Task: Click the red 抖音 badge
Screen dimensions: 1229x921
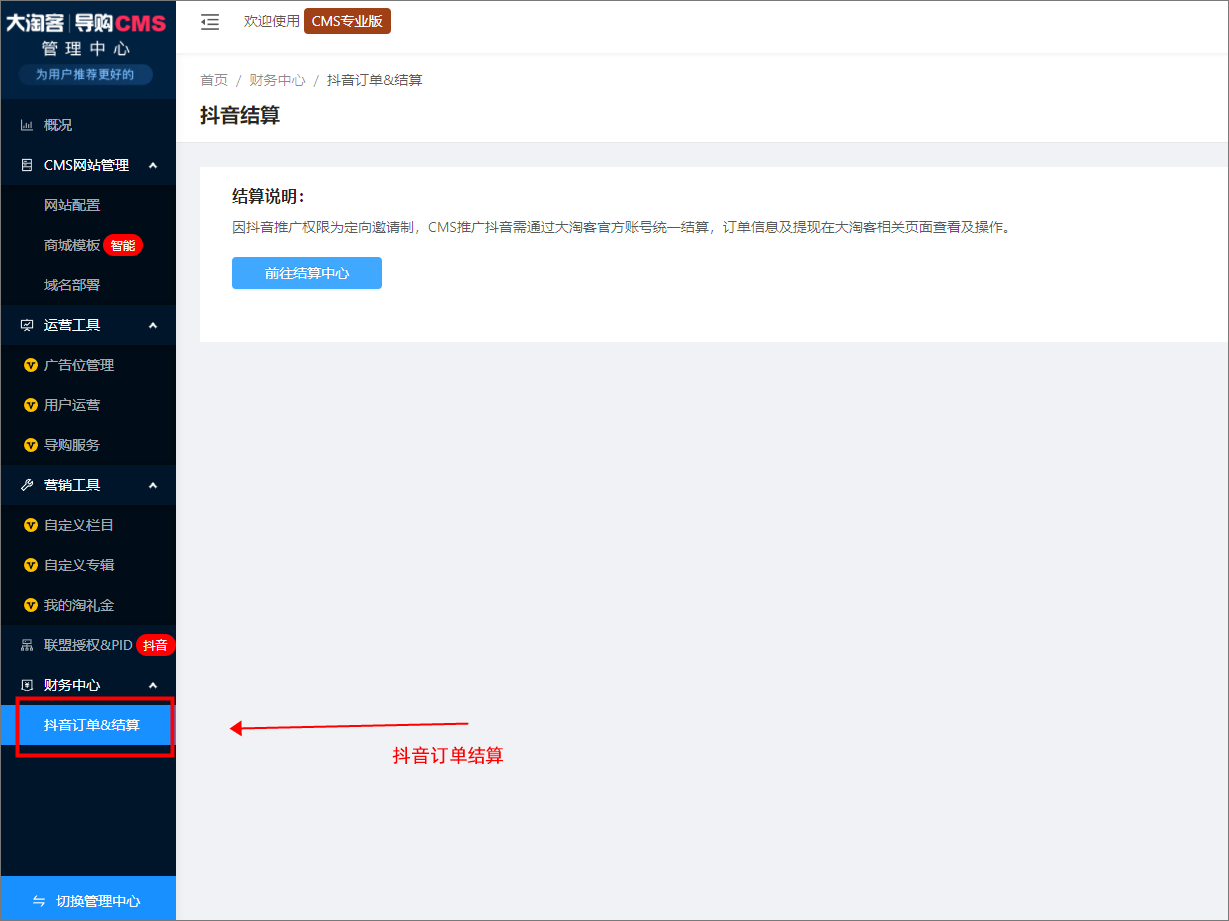Action: coord(155,645)
